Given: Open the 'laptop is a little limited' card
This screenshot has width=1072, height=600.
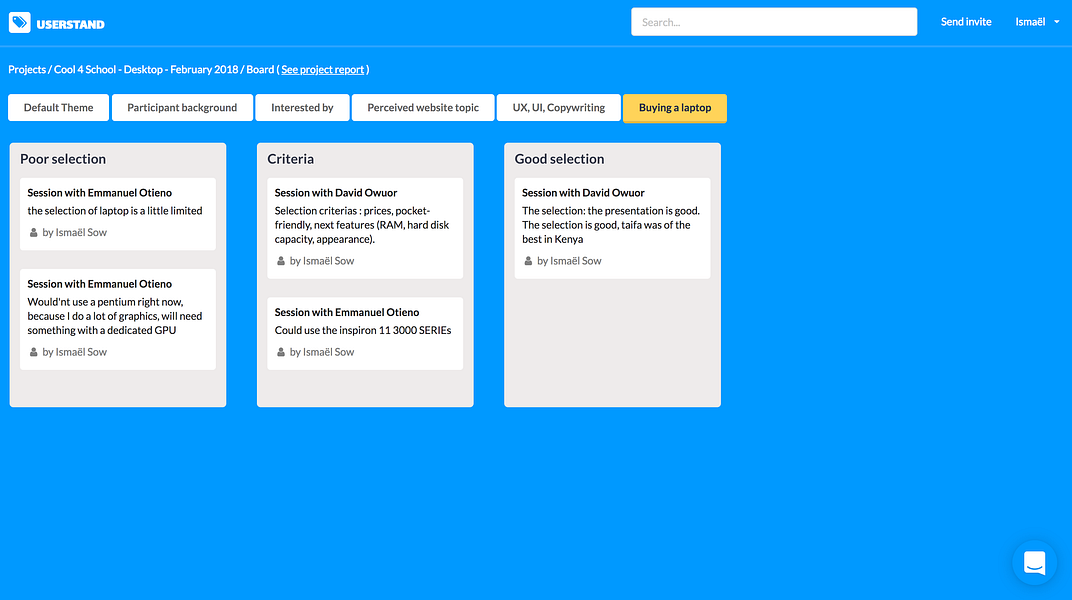Looking at the screenshot, I should click(118, 214).
